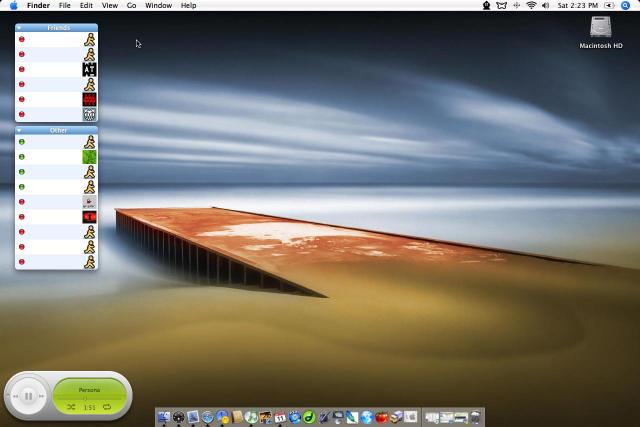Open the pale green sphere Dock icon
This screenshot has height=427, width=640.
pyautogui.click(x=251, y=417)
